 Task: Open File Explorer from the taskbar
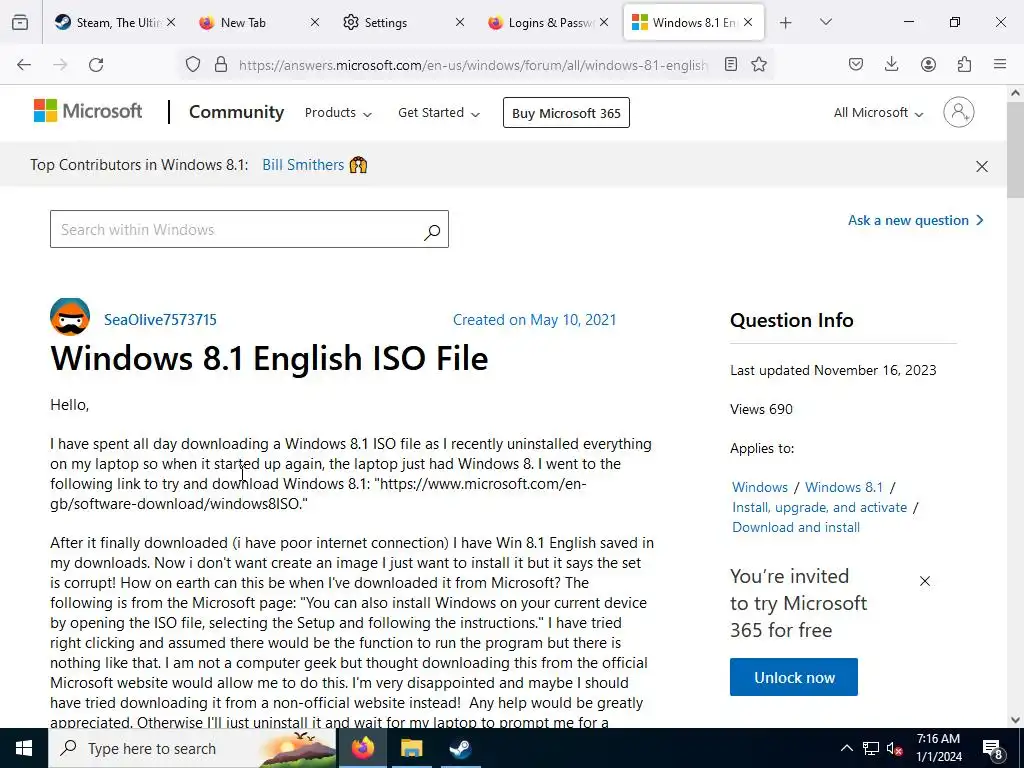click(411, 748)
